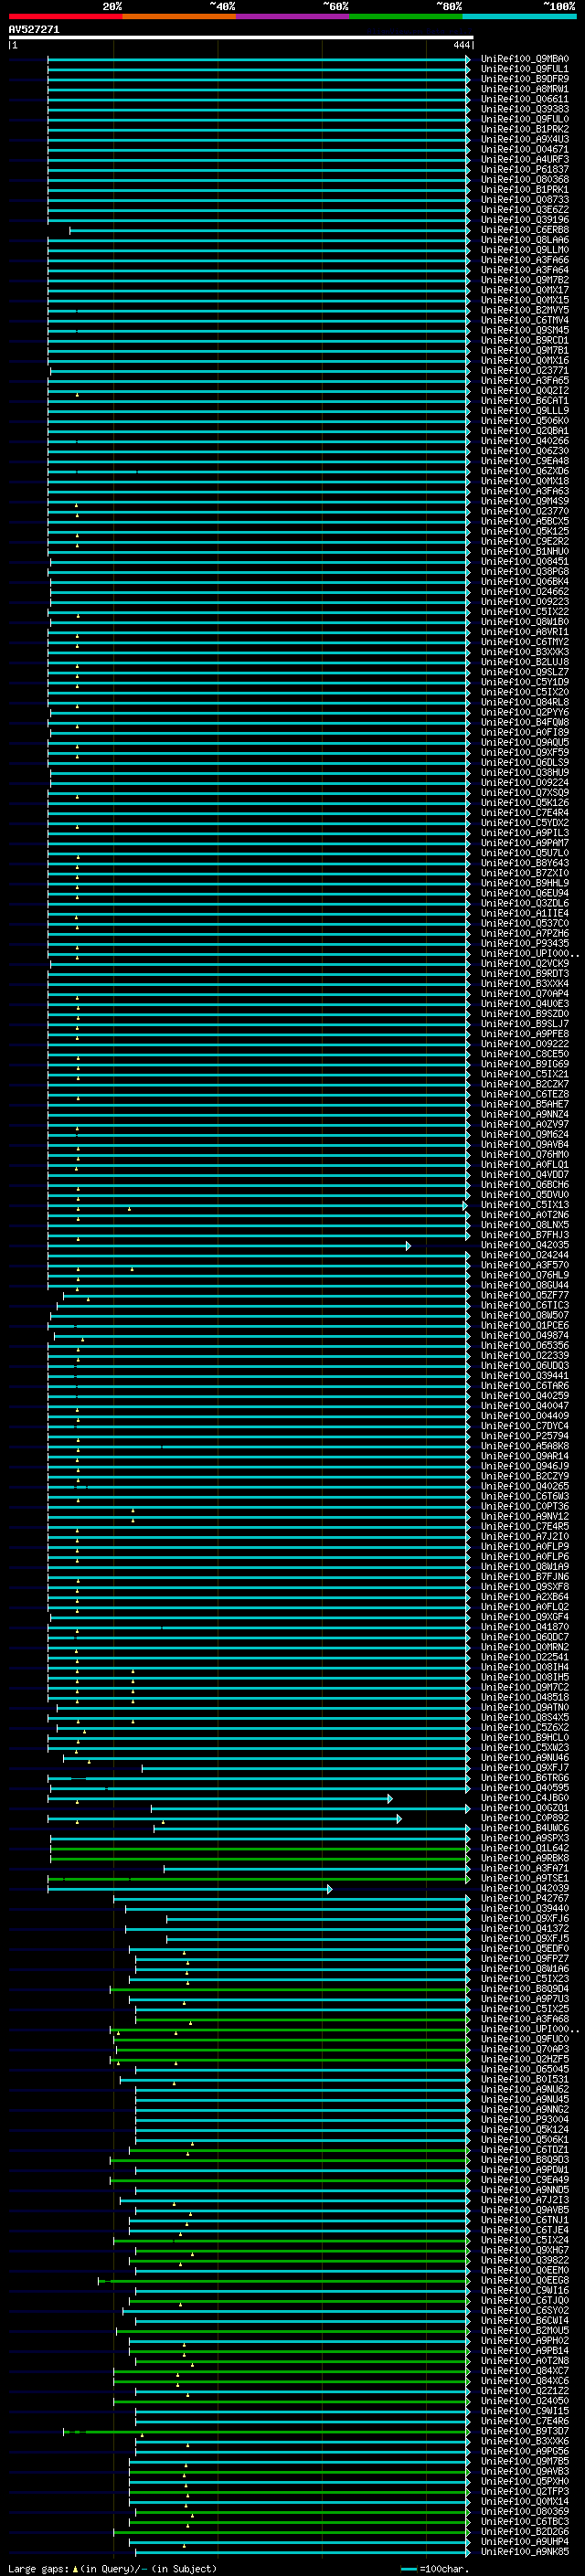Click hit label UniRef100_C6ER88
The width and height of the screenshot is (585, 2576).
click(x=525, y=230)
